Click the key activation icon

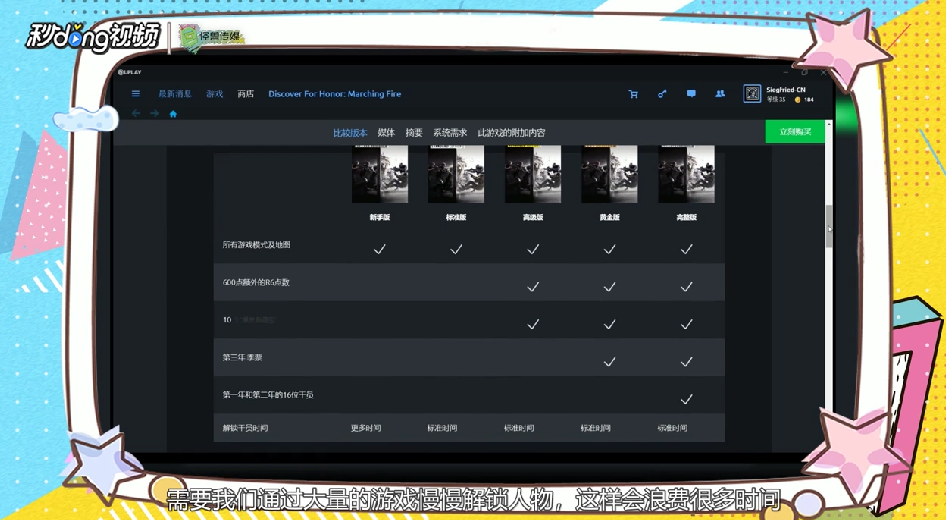tap(662, 94)
